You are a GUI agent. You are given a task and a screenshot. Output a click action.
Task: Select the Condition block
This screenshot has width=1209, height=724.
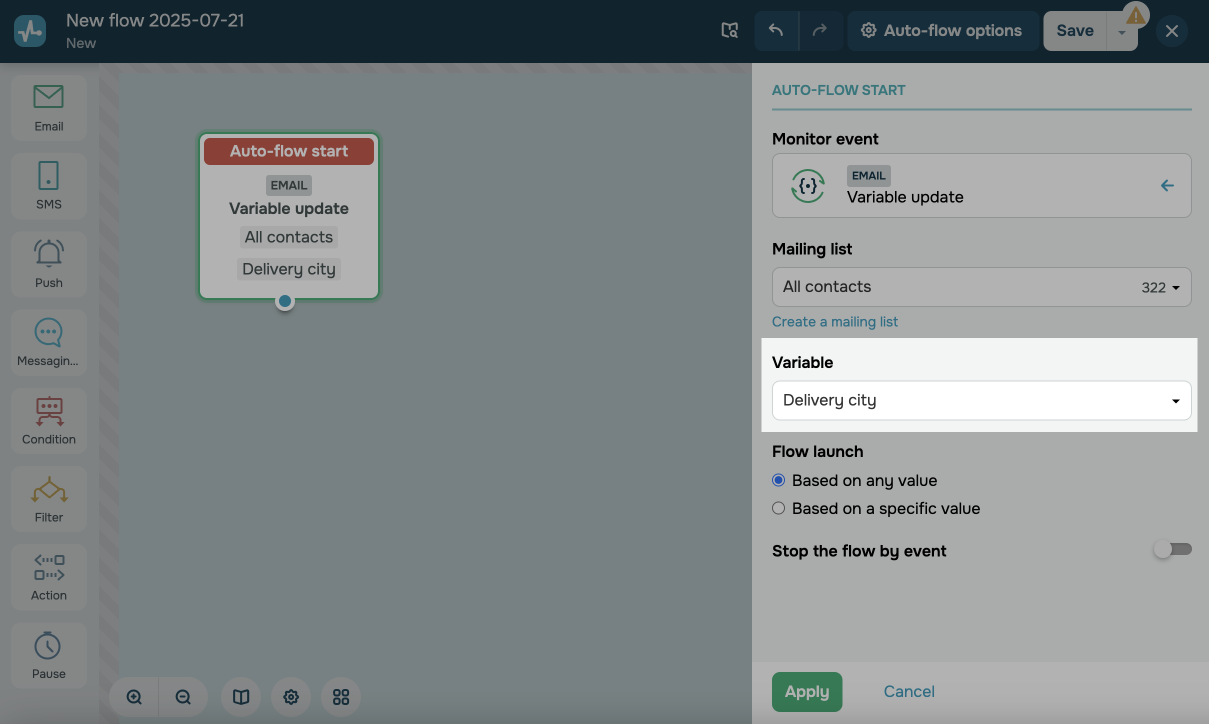coord(48,419)
